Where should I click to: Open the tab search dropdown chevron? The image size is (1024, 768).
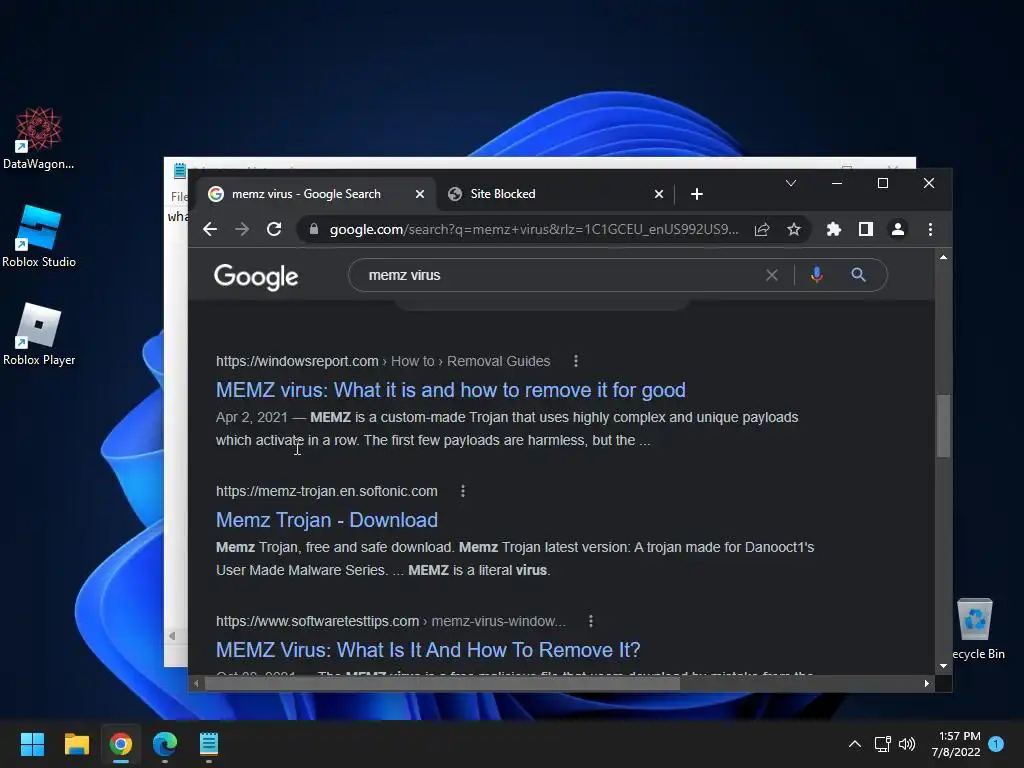coord(791,184)
